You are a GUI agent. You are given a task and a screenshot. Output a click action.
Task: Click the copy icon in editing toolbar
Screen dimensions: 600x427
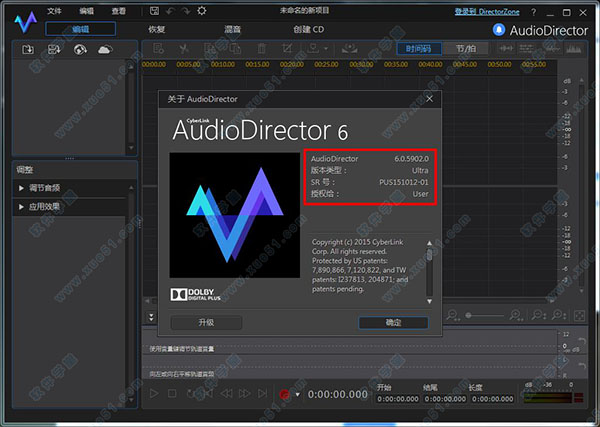(x=210, y=49)
